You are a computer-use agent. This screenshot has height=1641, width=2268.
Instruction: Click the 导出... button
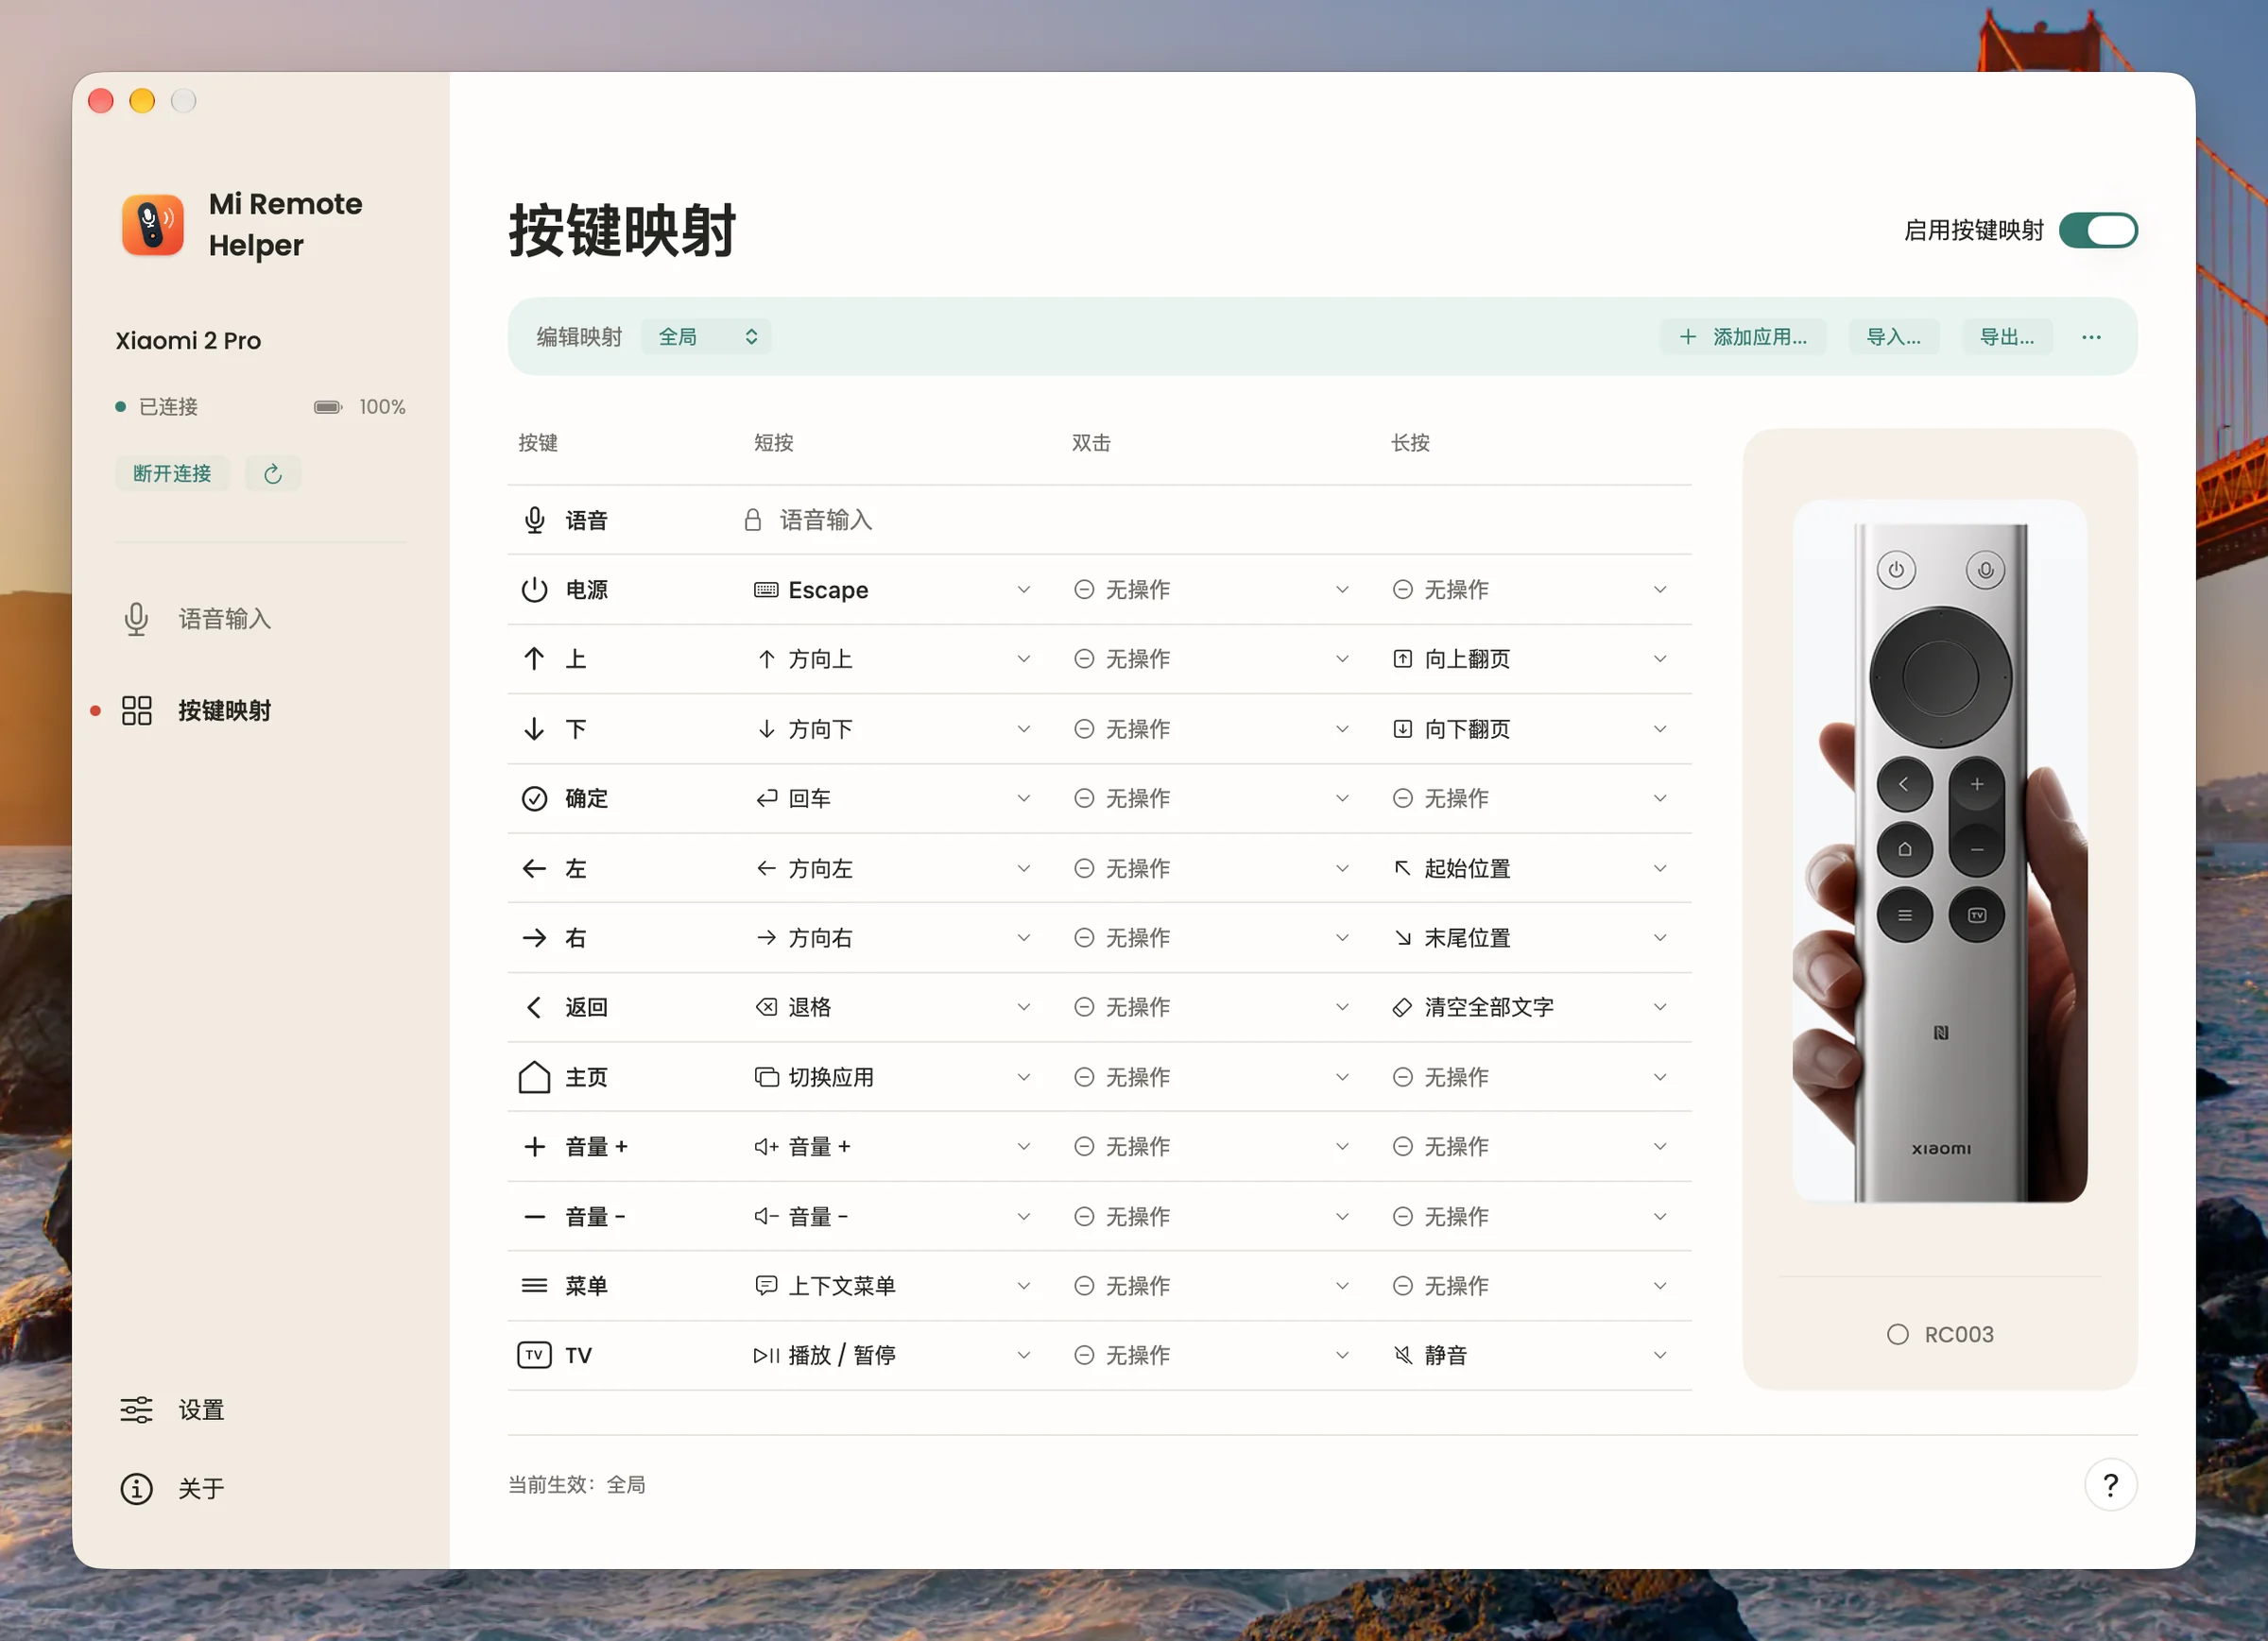(2006, 337)
